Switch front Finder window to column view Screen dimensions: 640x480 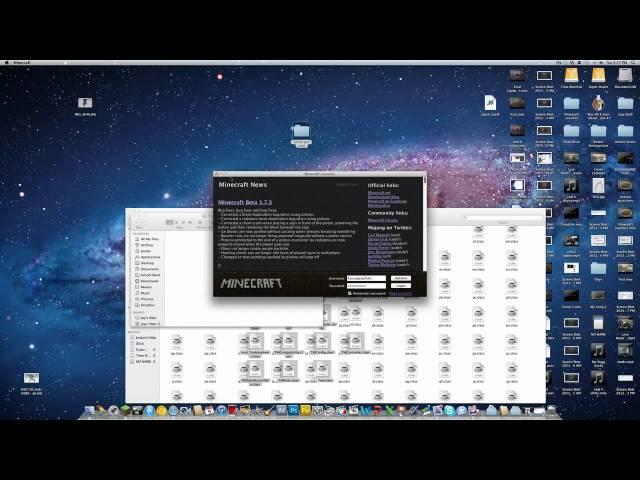pos(183,222)
